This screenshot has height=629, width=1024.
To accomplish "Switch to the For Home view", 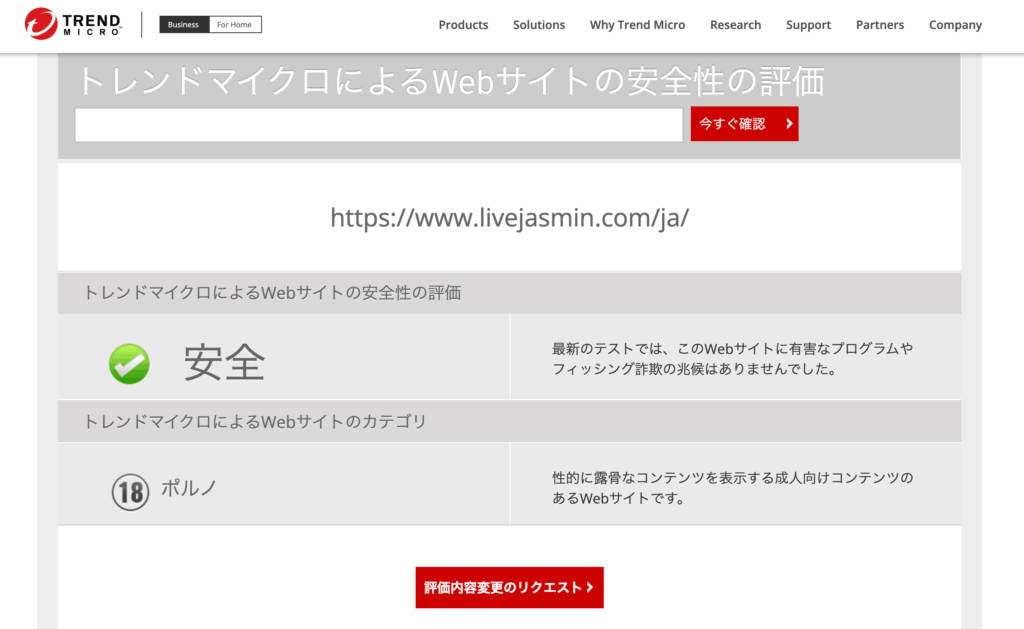I will click(x=236, y=24).
